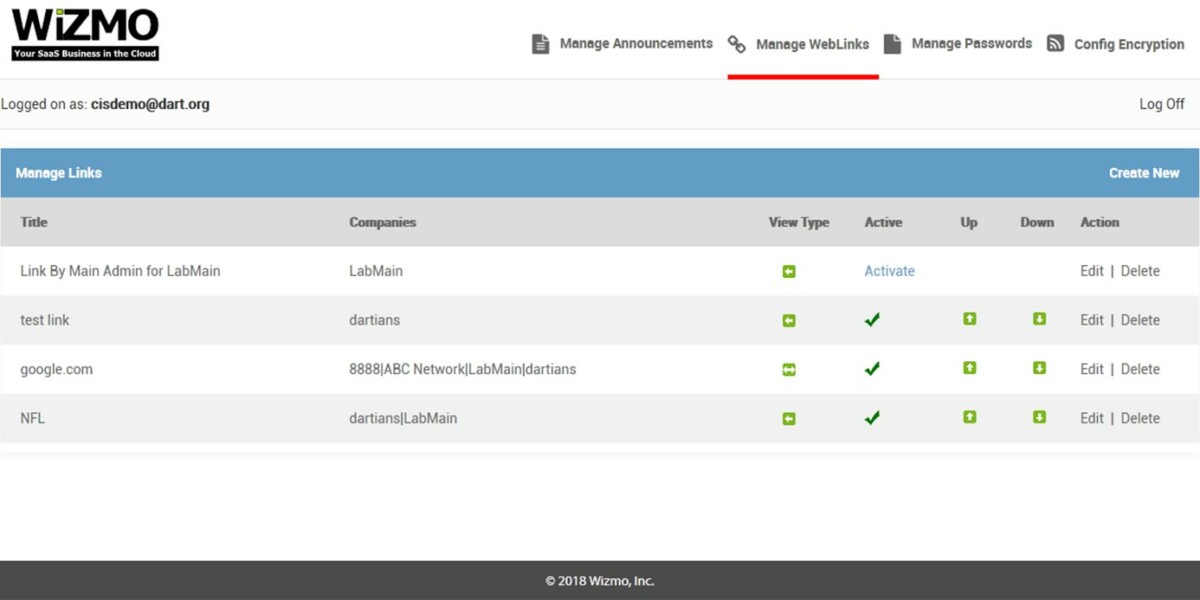Select 'Link By Main Admin for LabMain' title
The width and height of the screenshot is (1200, 600).
click(120, 271)
